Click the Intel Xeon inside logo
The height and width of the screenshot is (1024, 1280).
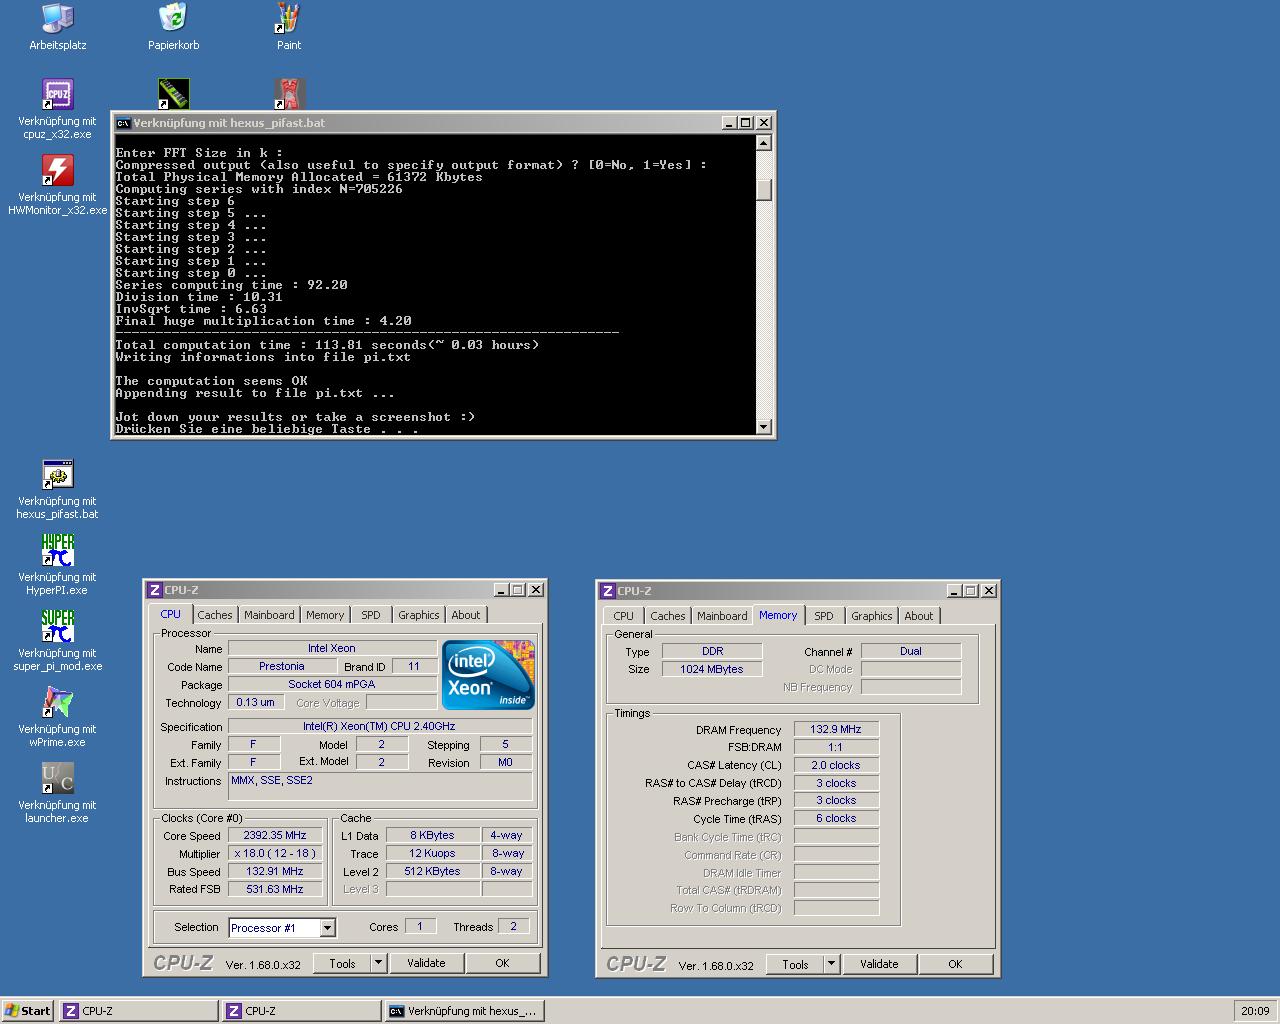488,675
